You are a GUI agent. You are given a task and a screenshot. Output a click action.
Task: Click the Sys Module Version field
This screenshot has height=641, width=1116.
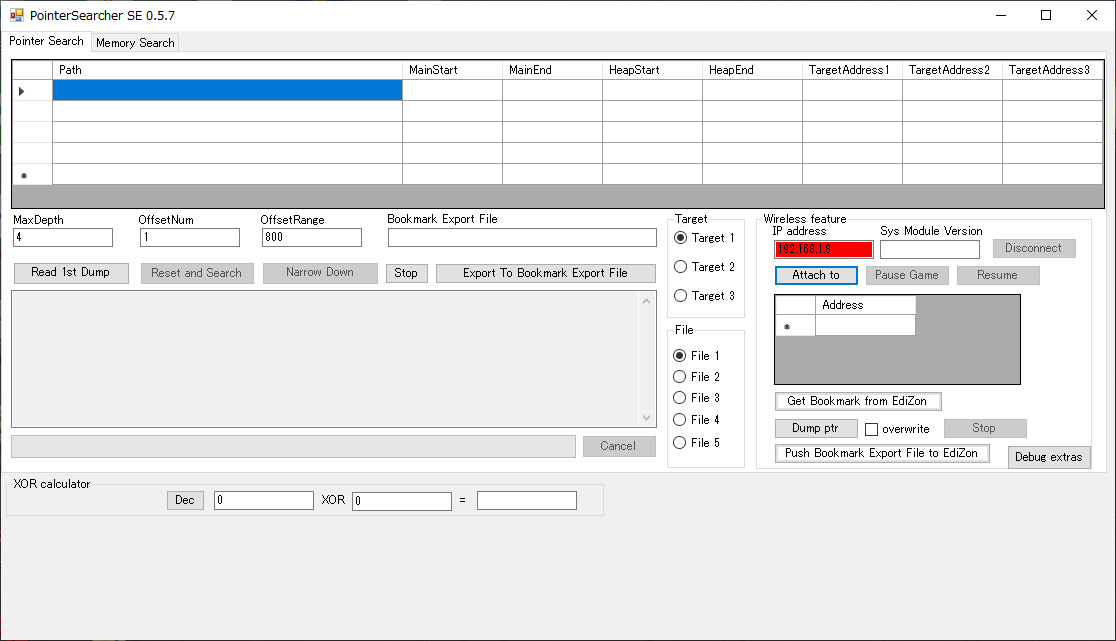[x=930, y=250]
